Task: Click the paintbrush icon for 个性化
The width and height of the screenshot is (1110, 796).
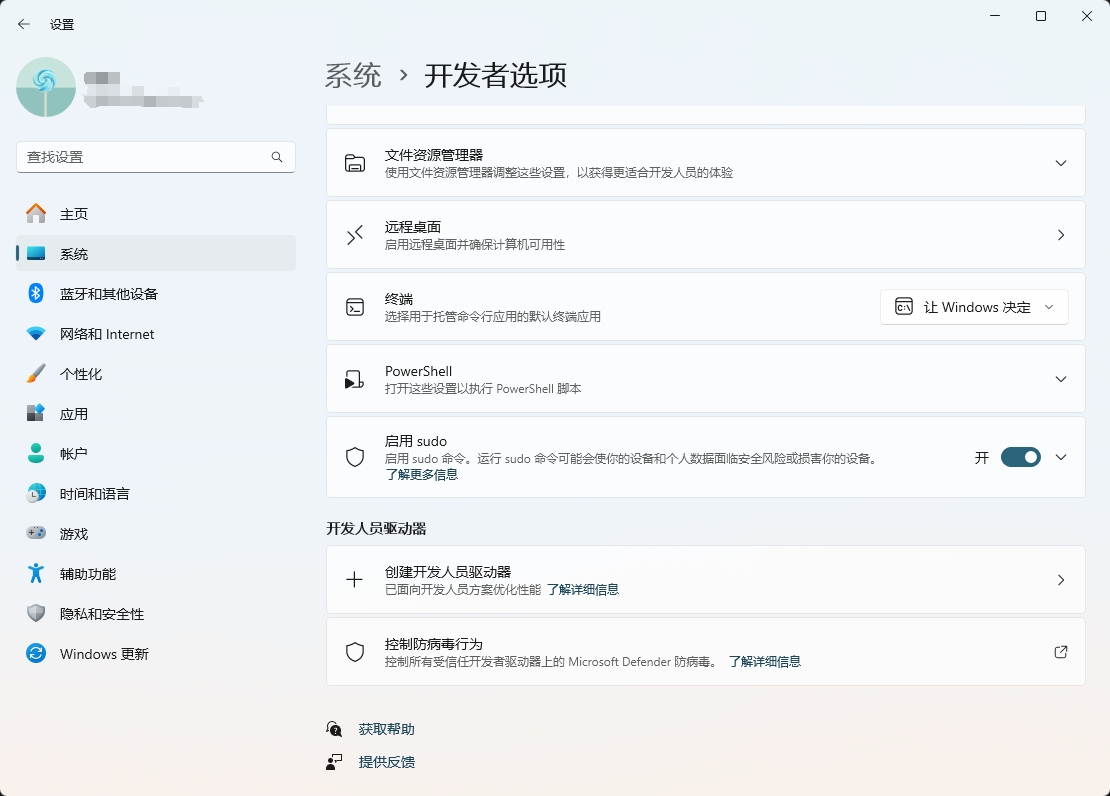Action: [x=36, y=373]
